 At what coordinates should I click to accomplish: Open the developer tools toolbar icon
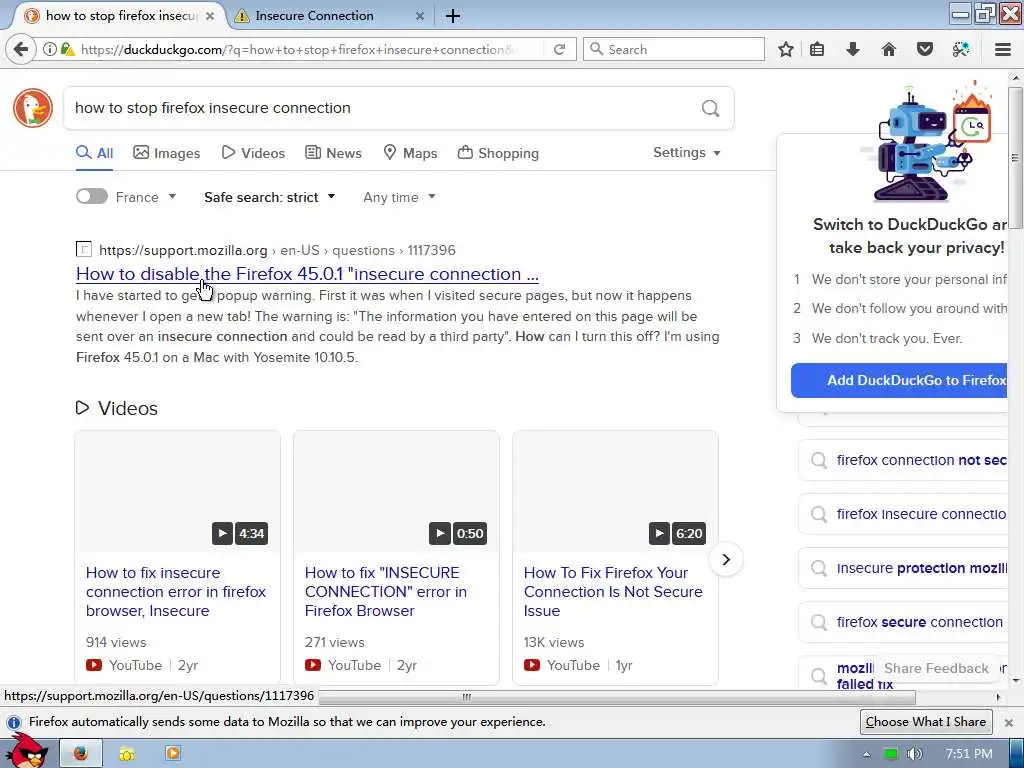pyautogui.click(x=961, y=49)
